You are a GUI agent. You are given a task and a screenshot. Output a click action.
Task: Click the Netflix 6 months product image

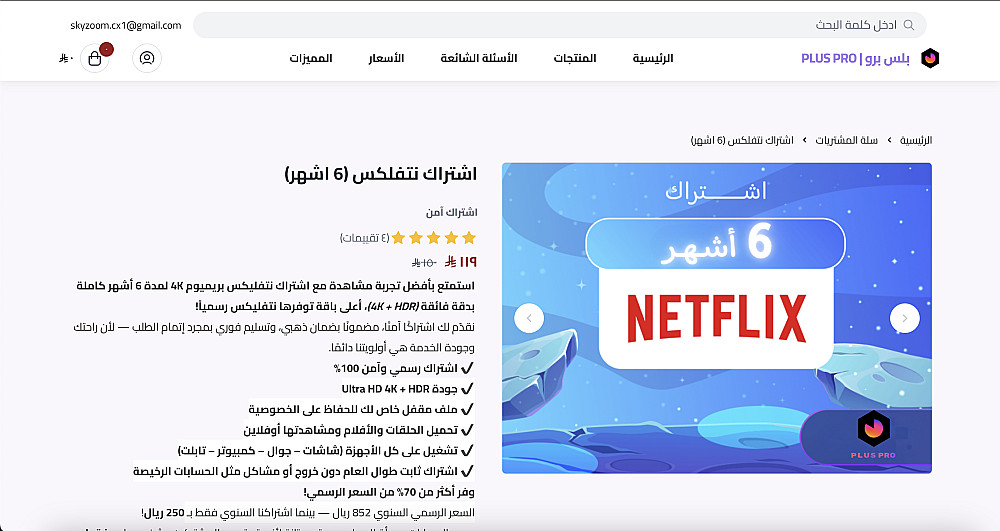[717, 318]
